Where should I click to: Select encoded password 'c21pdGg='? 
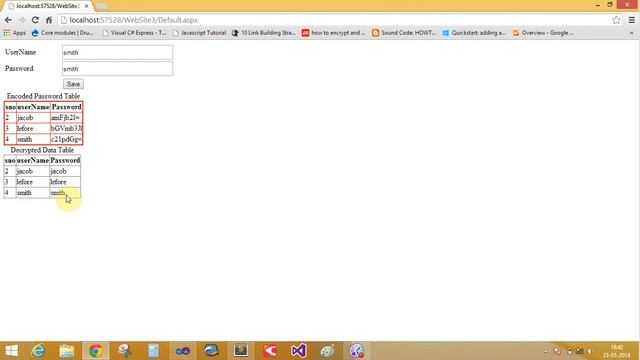pos(66,139)
